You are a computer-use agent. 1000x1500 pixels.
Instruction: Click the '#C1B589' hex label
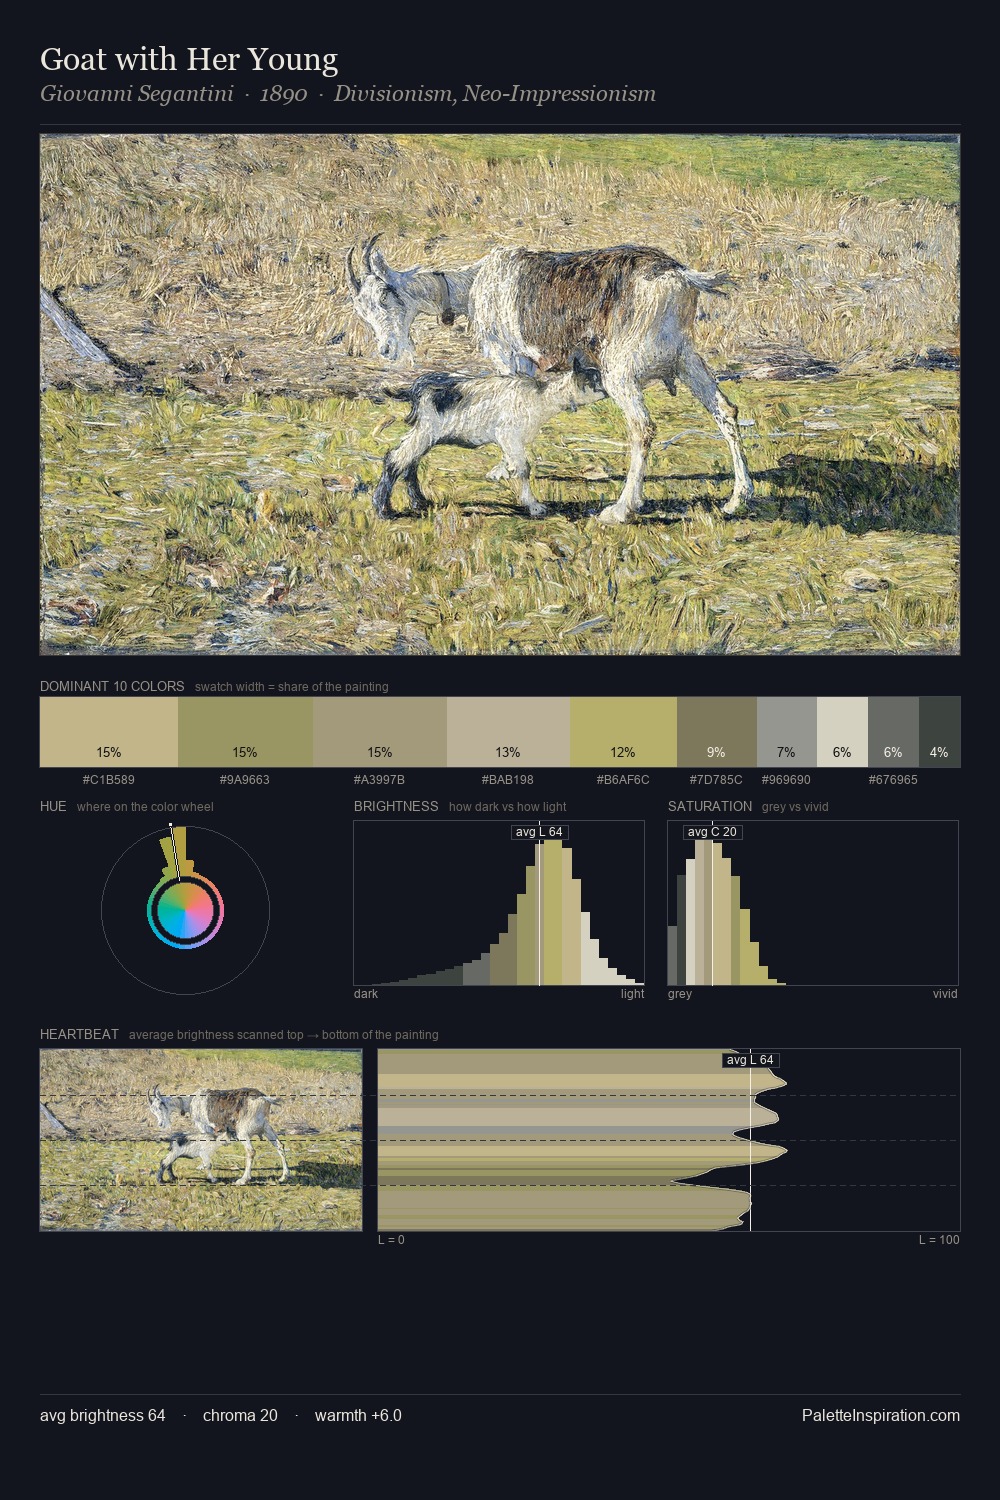click(x=109, y=780)
